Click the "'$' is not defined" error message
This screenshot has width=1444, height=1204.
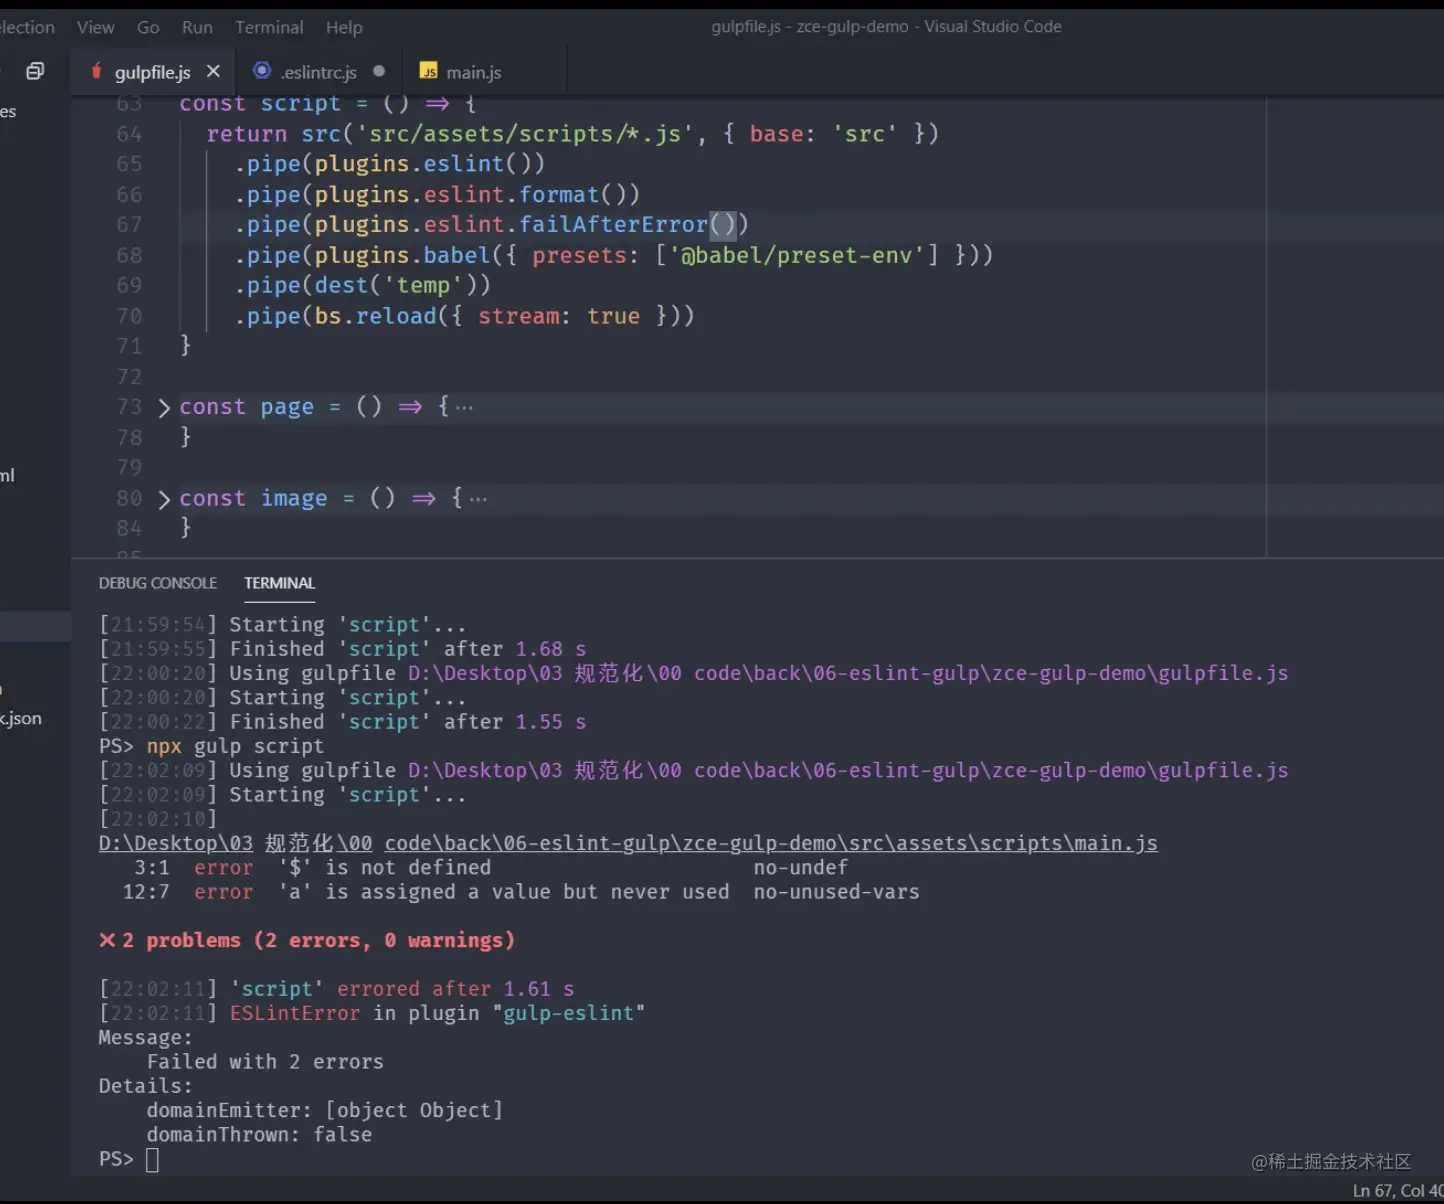tap(385, 868)
